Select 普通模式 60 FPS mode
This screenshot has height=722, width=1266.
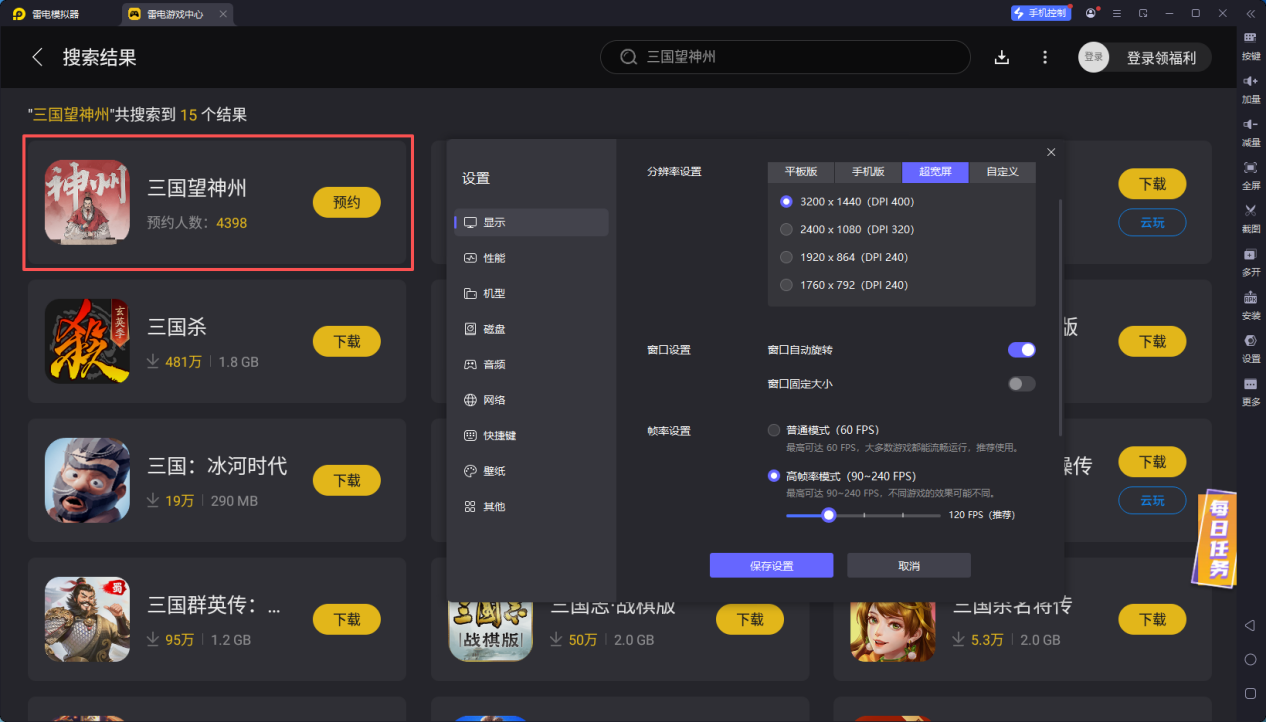pyautogui.click(x=774, y=429)
